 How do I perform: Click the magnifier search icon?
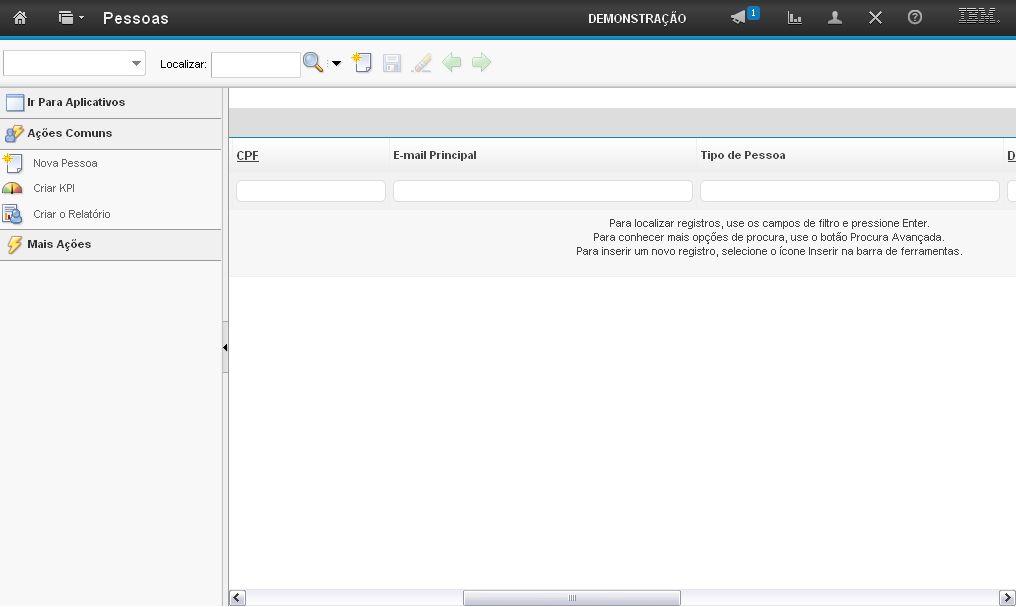313,63
